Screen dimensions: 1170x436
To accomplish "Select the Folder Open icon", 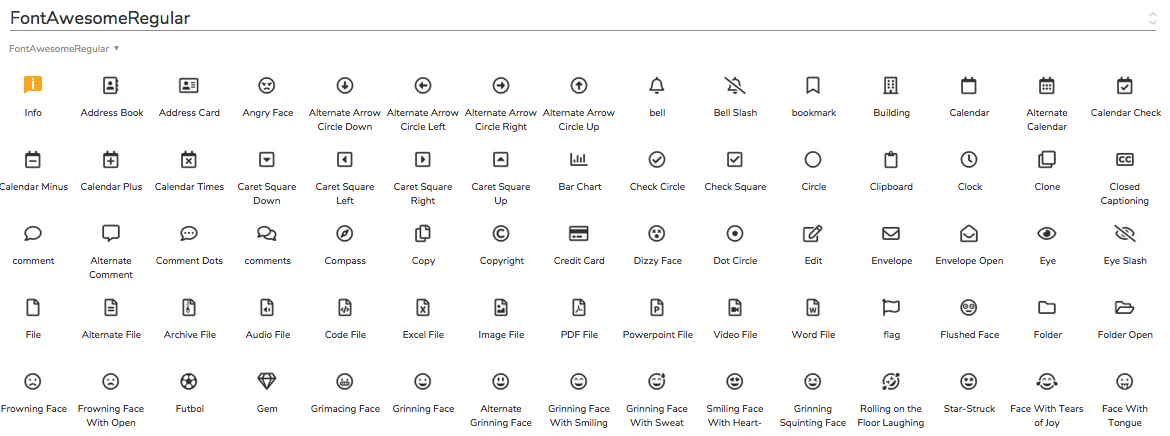I will coord(1124,307).
